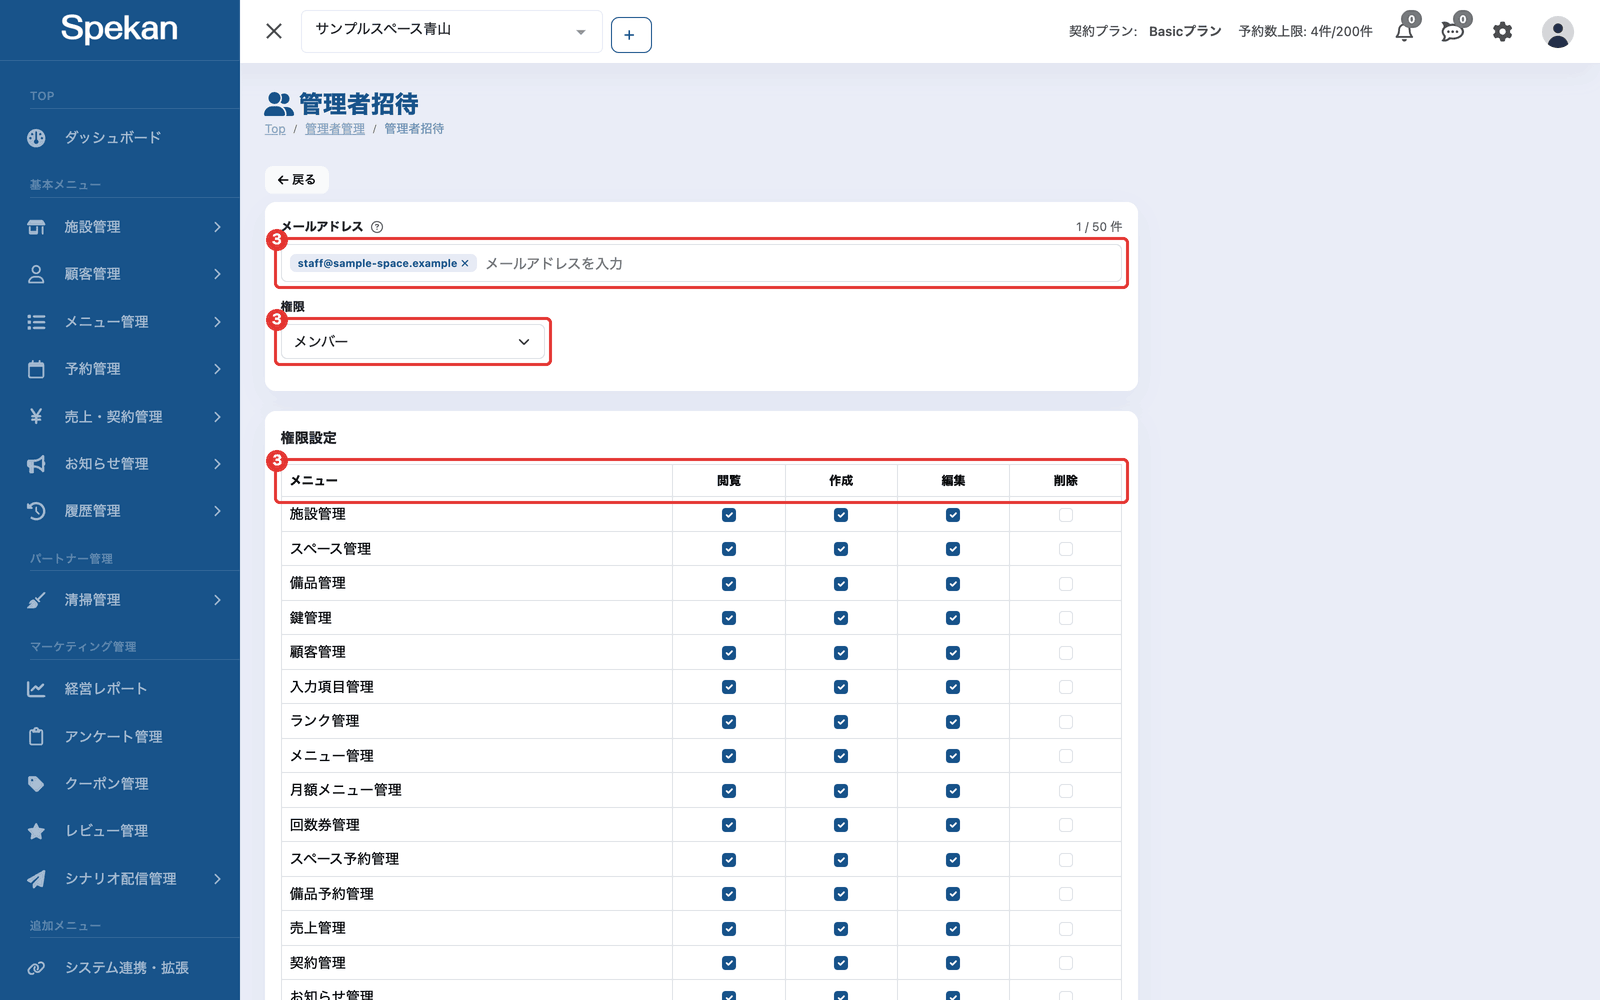Screen dimensions: 1600x1000
Task: Close the sidebar with the X icon
Action: coord(274,31)
